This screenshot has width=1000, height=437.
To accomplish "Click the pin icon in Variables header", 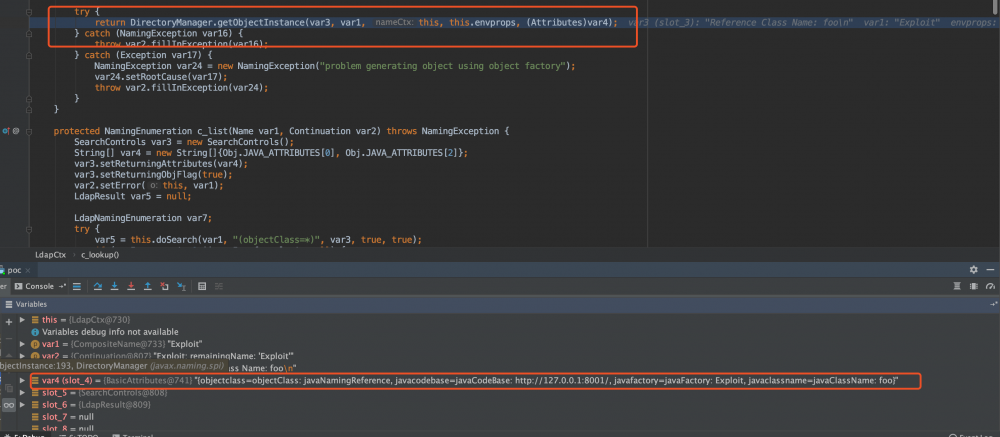I will coord(992,304).
